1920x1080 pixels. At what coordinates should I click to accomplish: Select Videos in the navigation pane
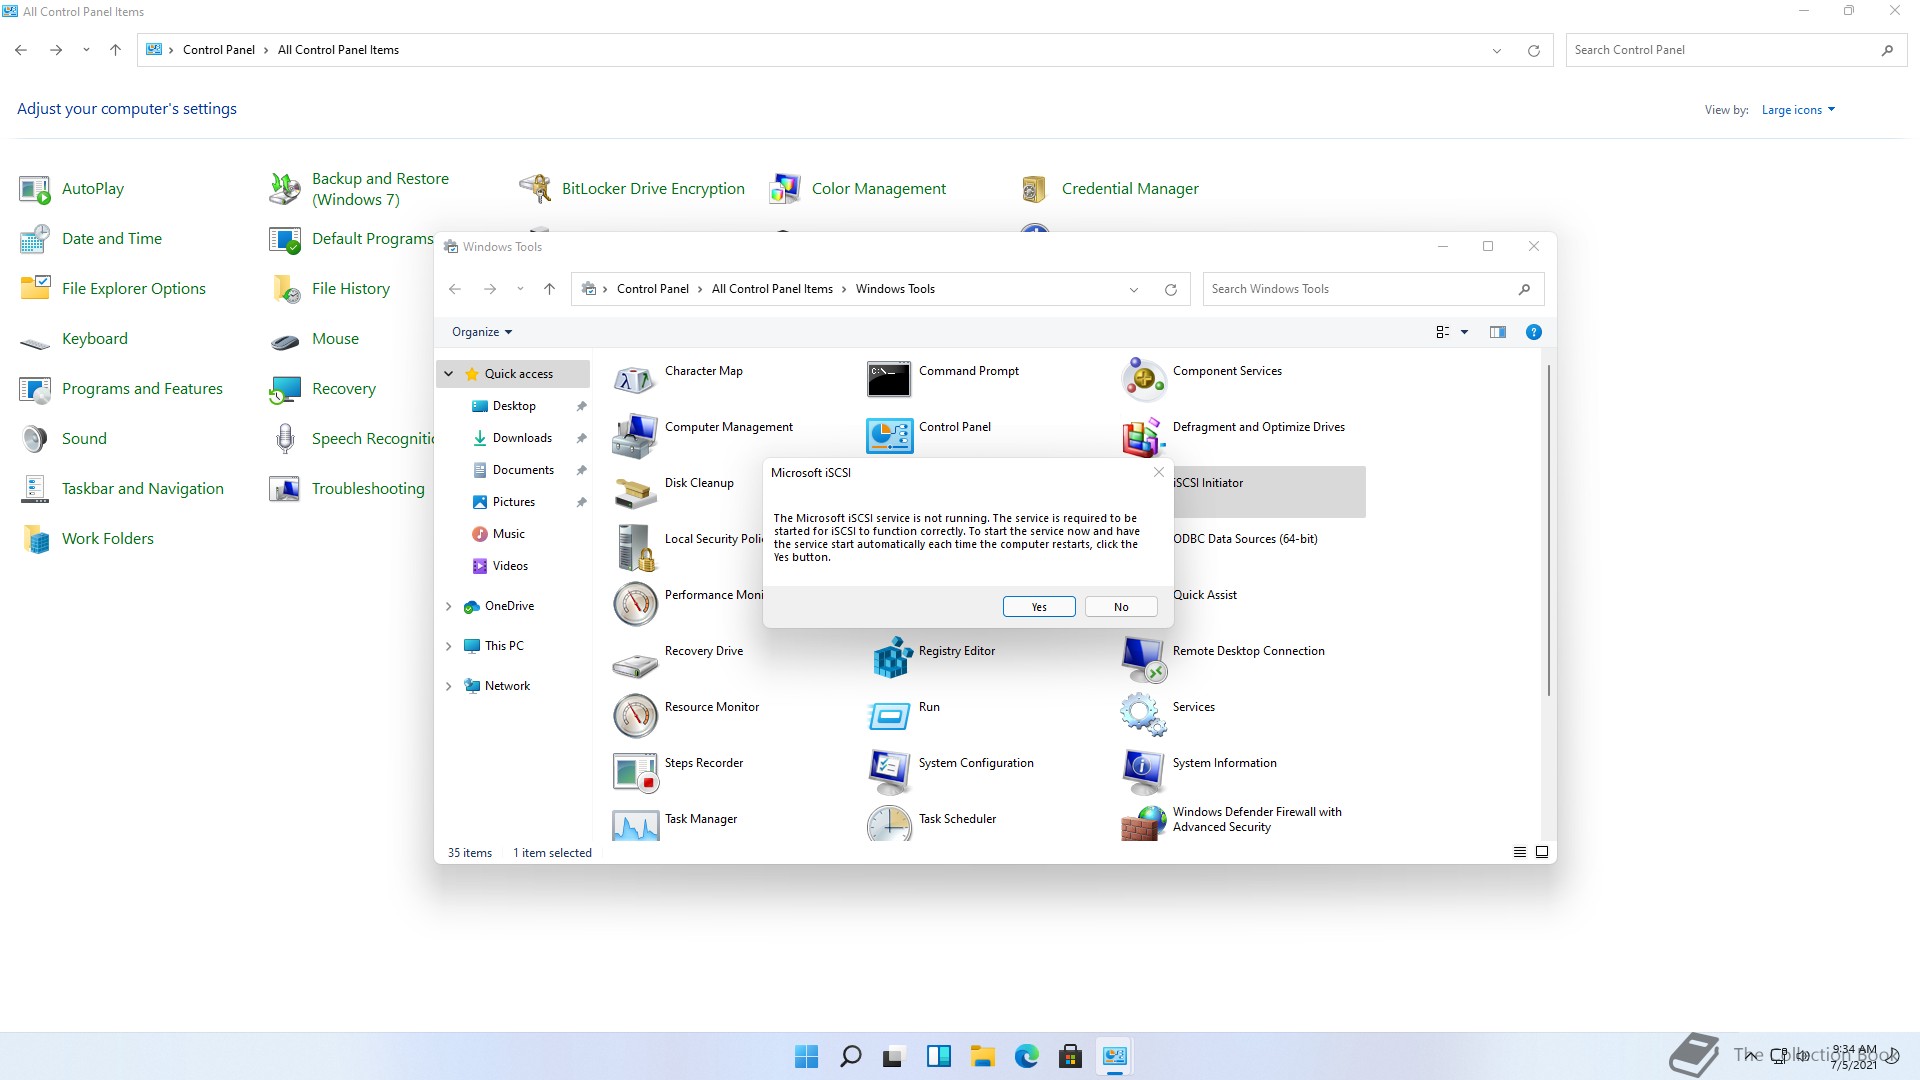(510, 566)
